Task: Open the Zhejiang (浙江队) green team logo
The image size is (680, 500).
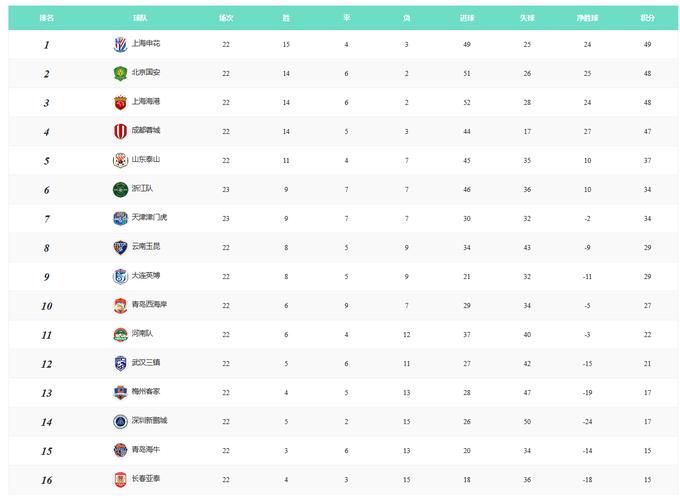Action: click(120, 189)
